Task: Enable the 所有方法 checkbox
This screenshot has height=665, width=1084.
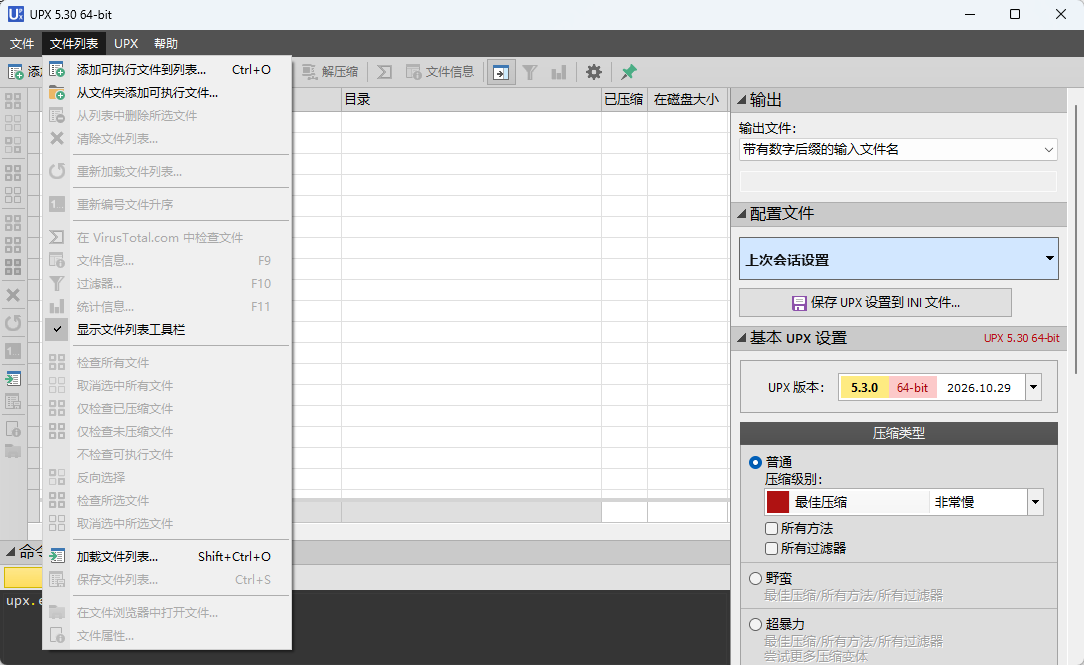Action: (x=772, y=528)
